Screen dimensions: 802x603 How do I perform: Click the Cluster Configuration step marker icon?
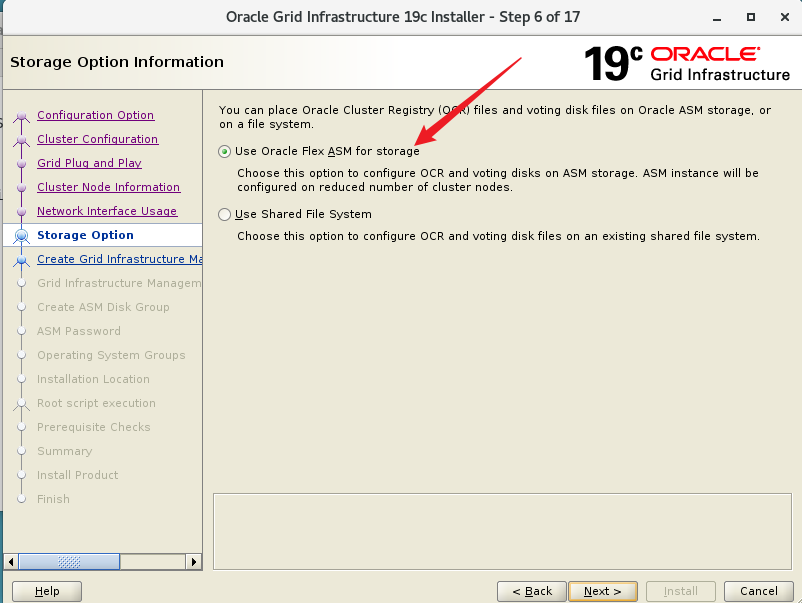21,140
